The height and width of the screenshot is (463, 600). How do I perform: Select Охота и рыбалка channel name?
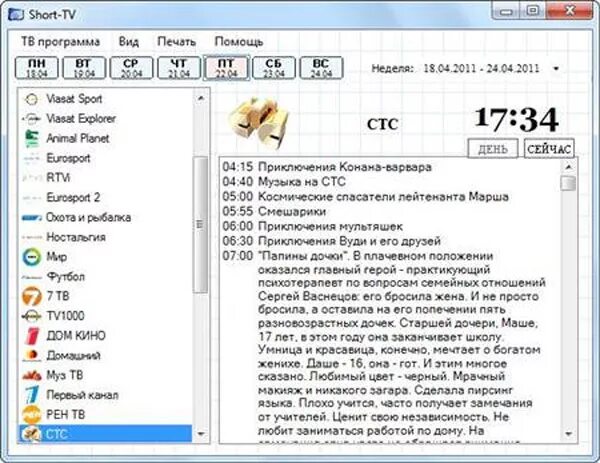88,217
